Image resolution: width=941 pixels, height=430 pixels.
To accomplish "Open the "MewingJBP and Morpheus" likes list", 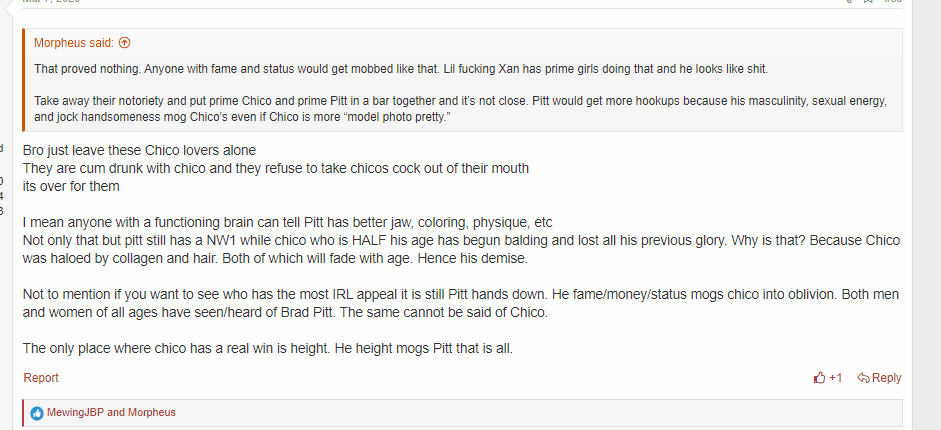I will coord(112,413).
